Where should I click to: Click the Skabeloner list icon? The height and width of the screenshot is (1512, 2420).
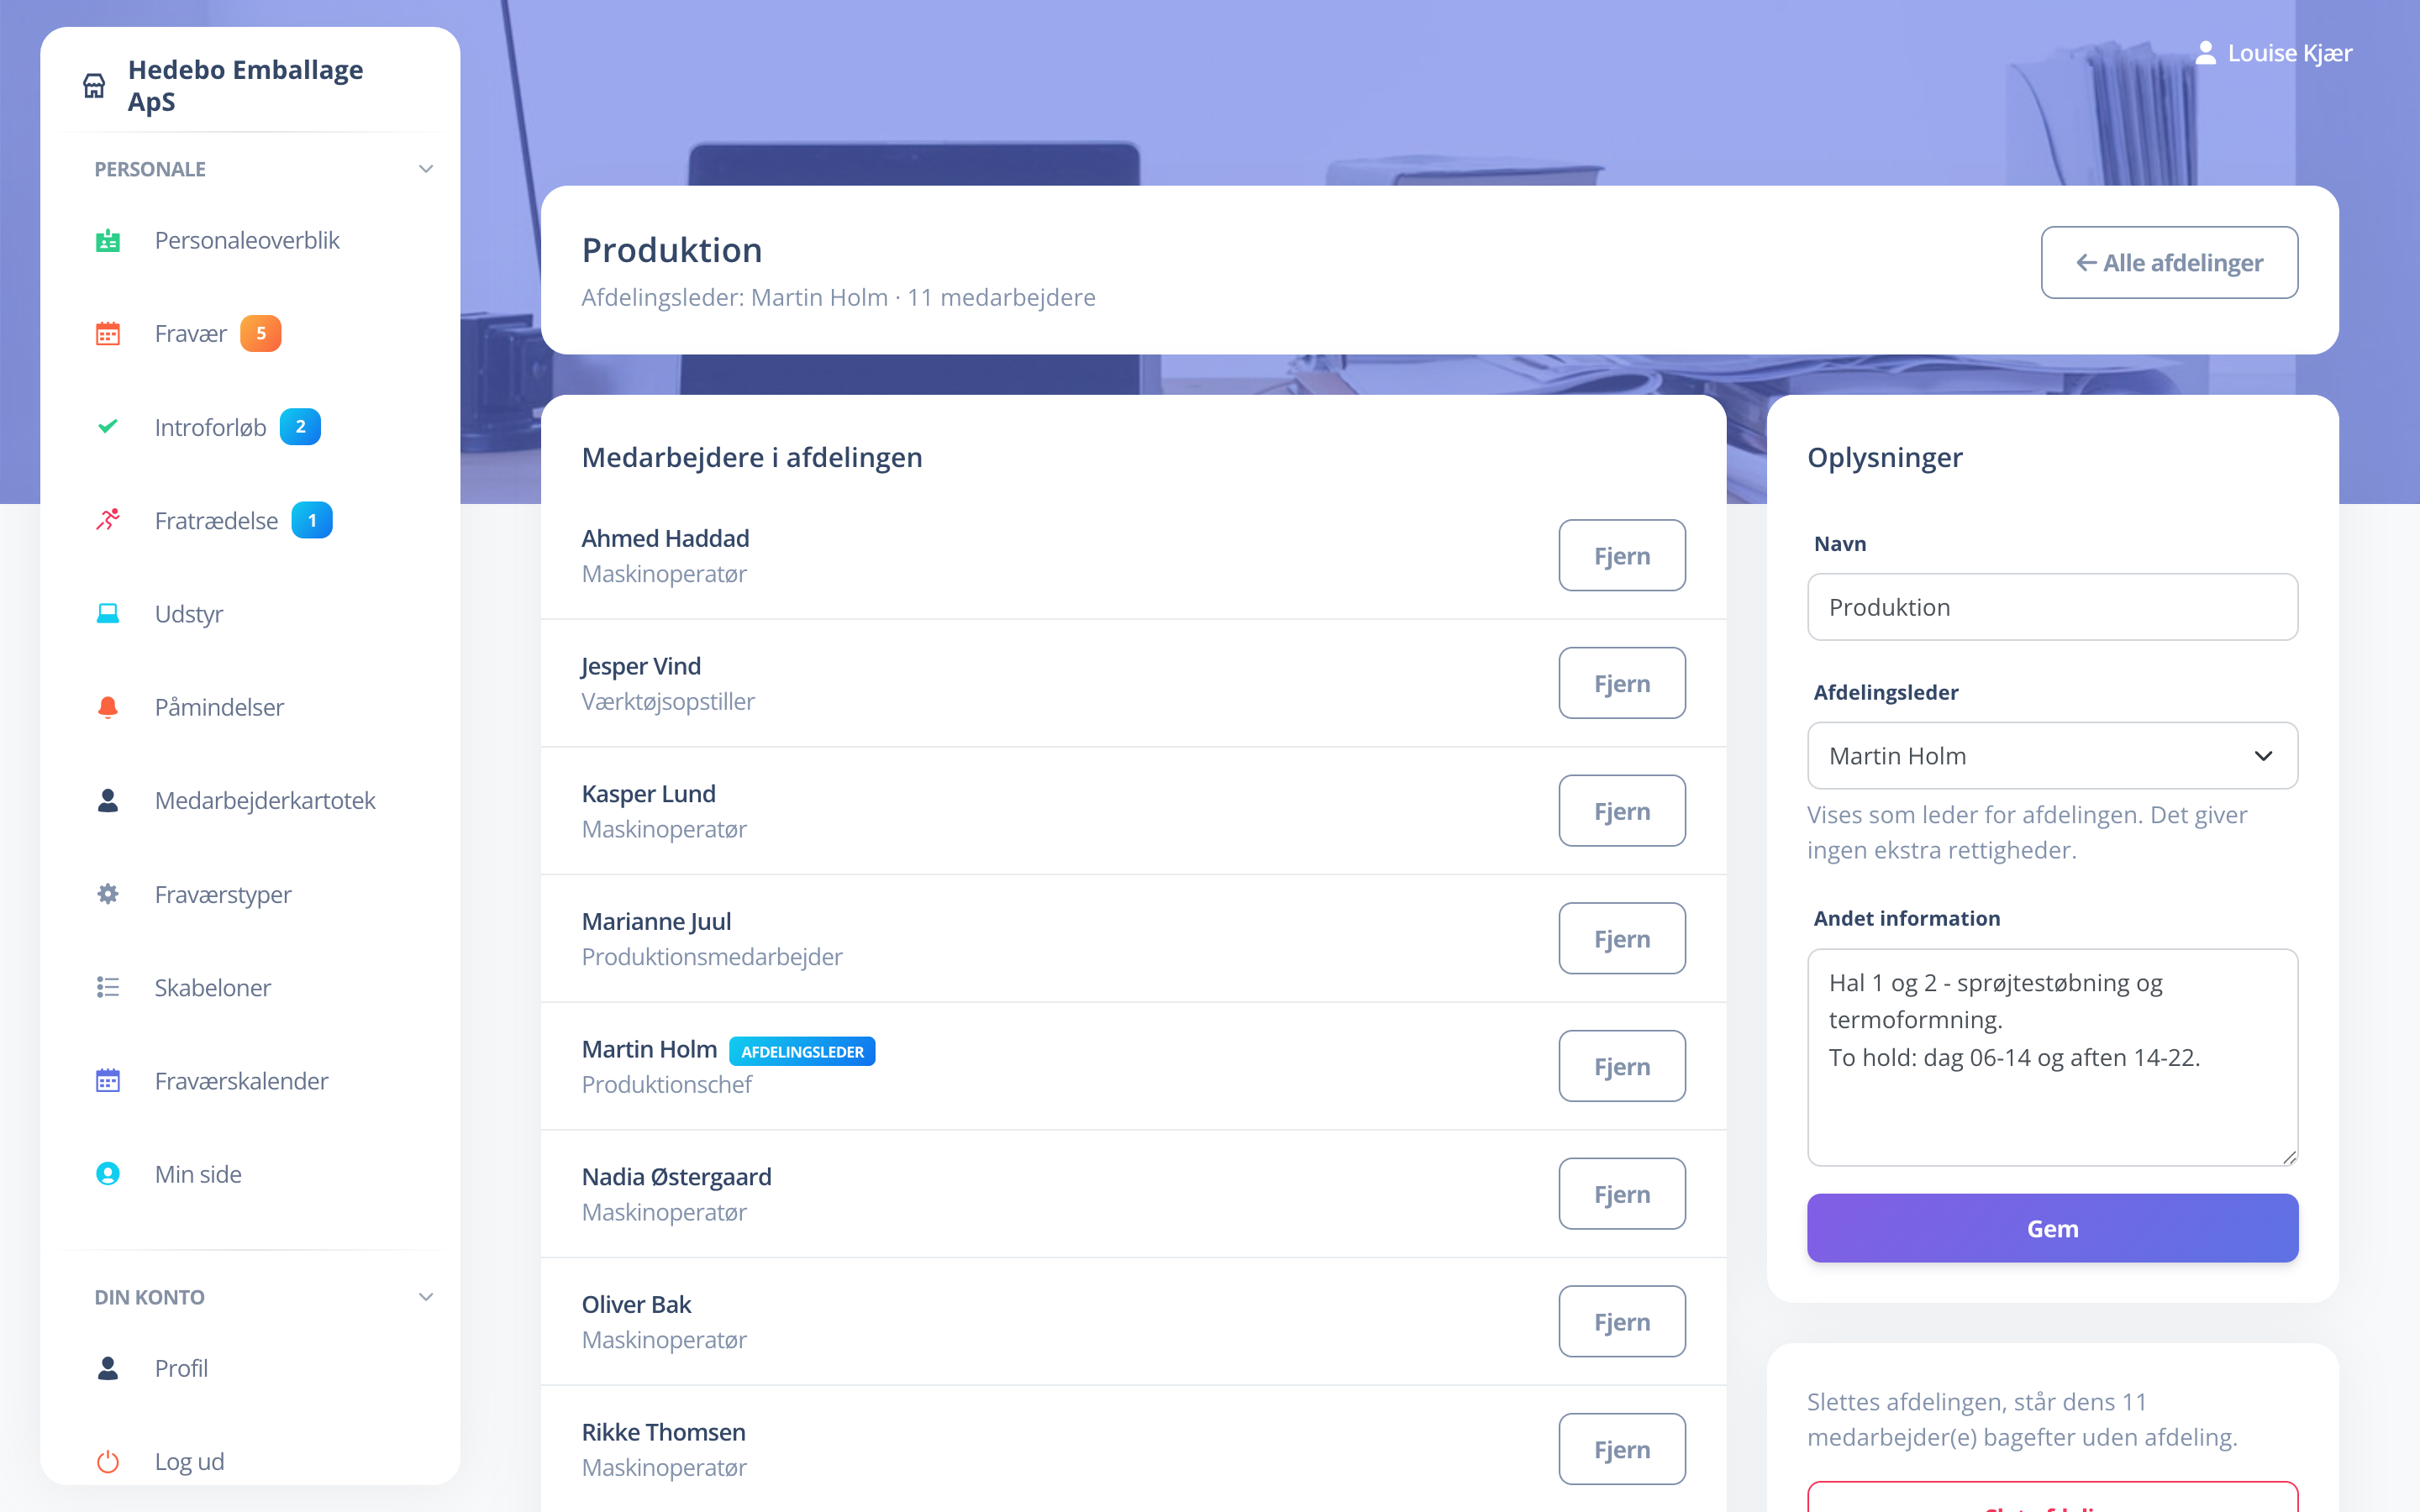tap(108, 987)
